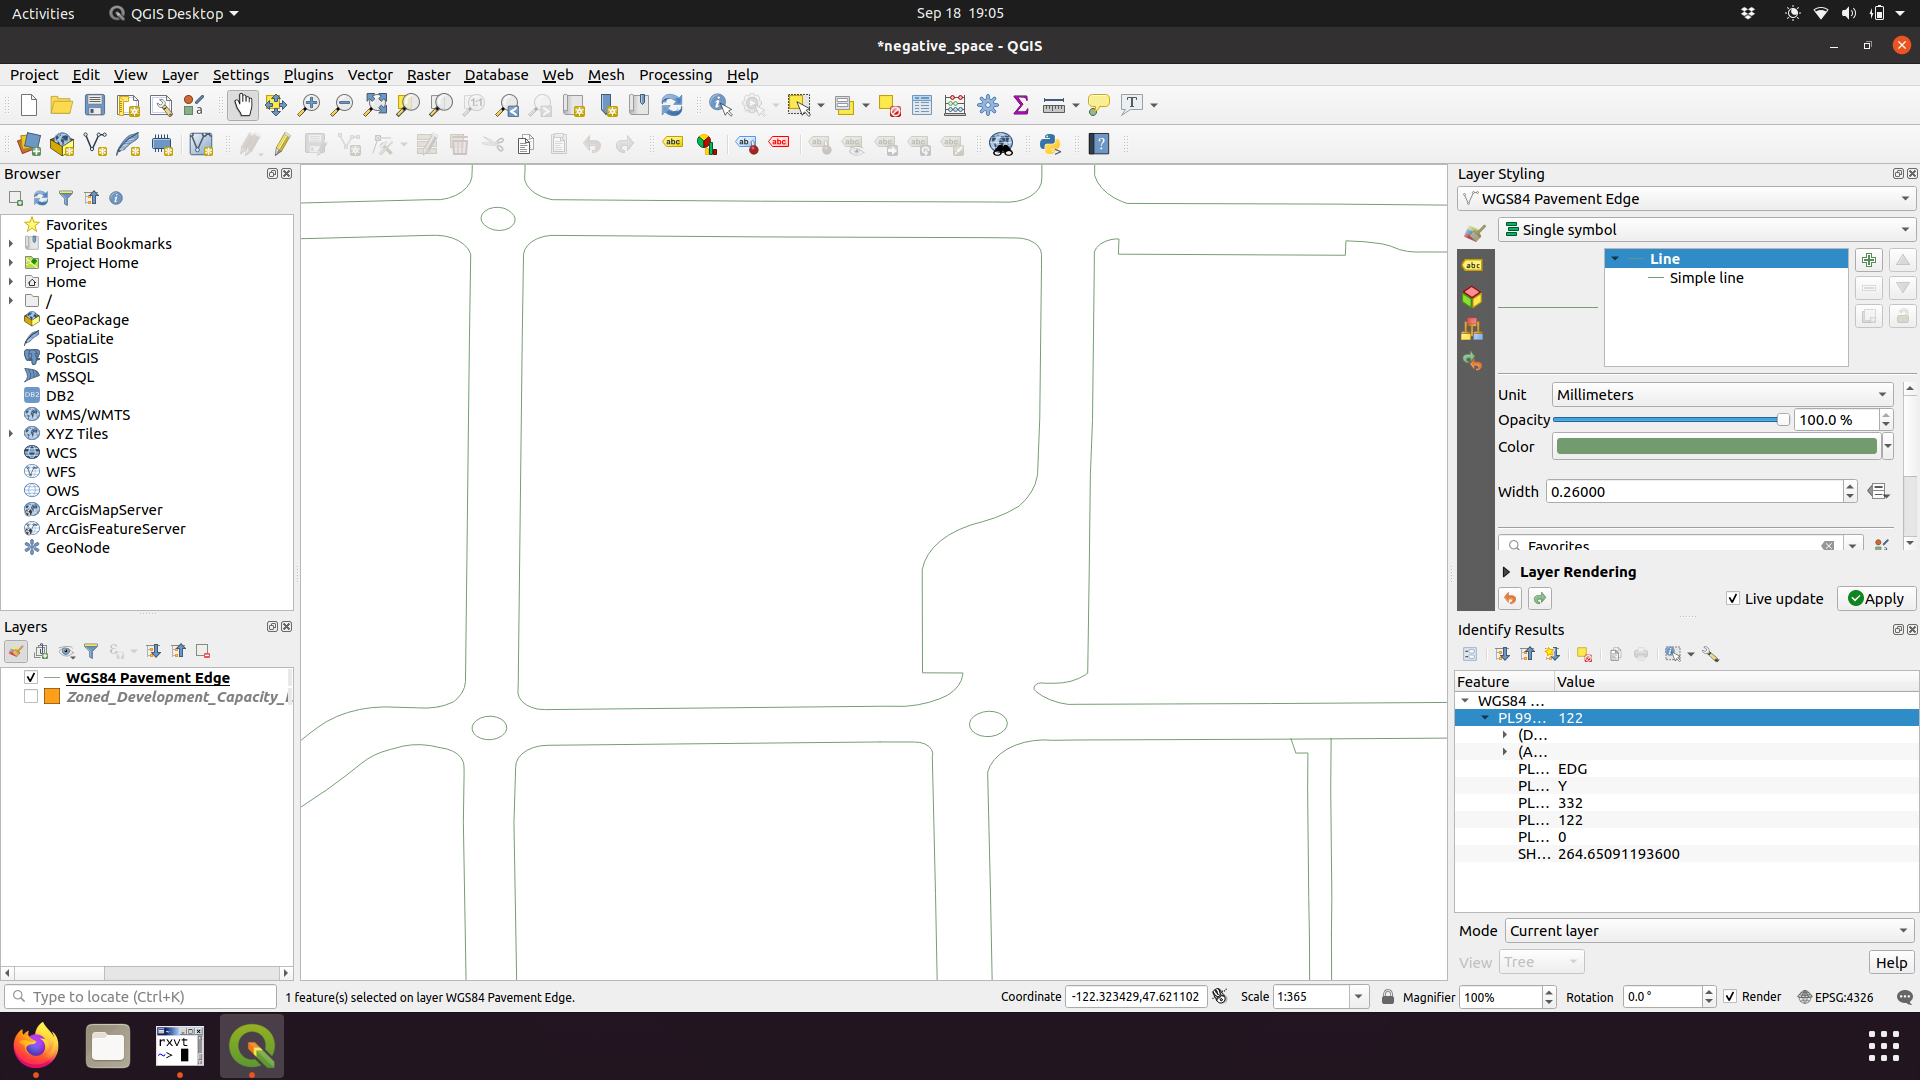Enable the Zoned_Development_Capacity layer checkbox
This screenshot has height=1080, width=1920.
pyautogui.click(x=31, y=697)
